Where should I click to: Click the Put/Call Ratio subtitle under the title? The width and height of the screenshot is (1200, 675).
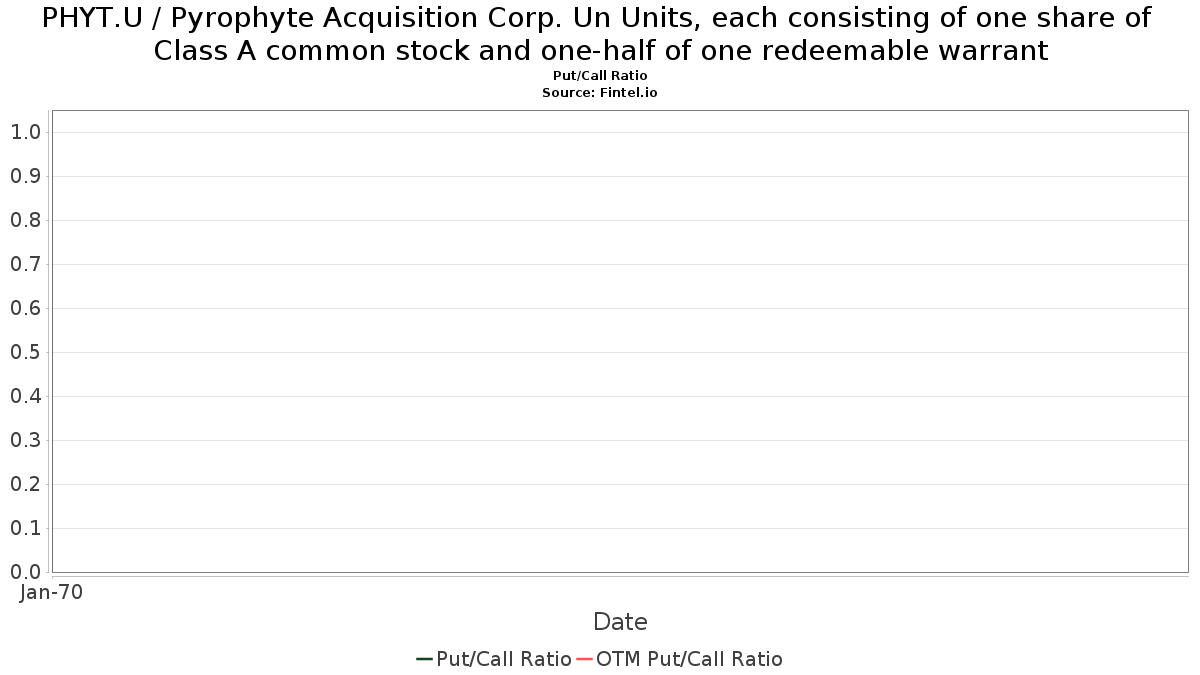tap(600, 76)
